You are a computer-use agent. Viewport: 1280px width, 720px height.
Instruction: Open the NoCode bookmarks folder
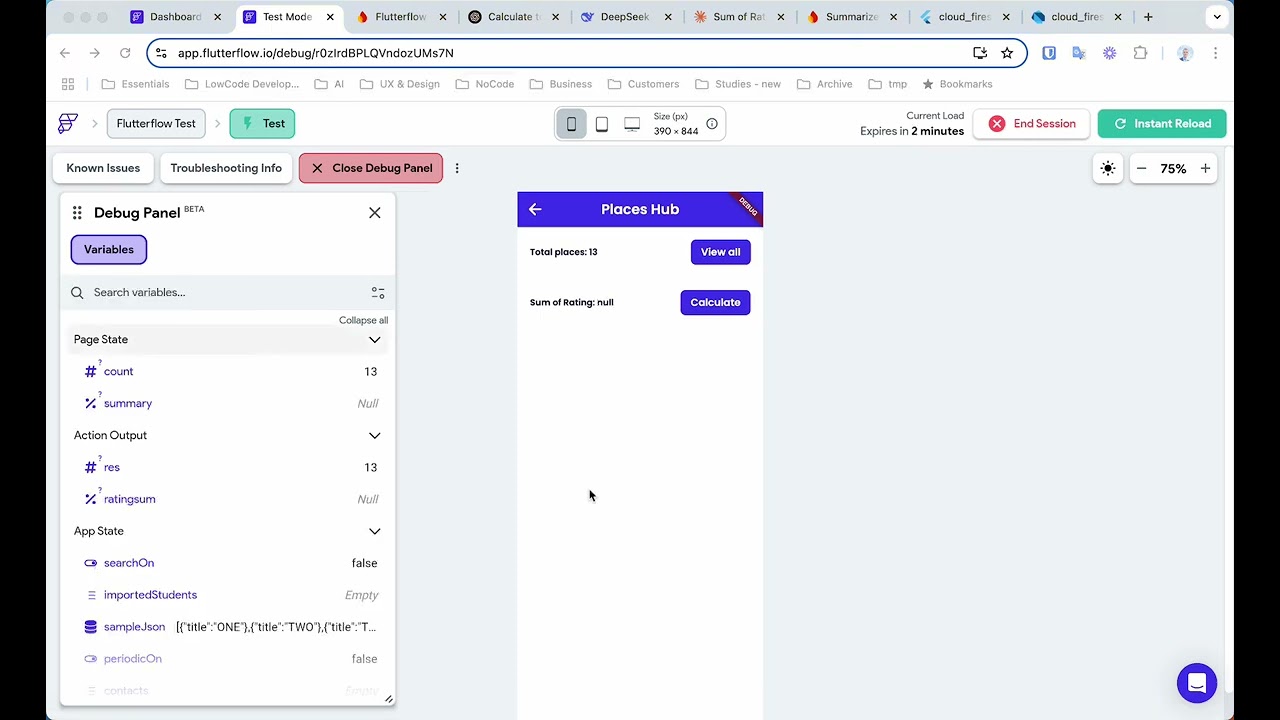485,84
